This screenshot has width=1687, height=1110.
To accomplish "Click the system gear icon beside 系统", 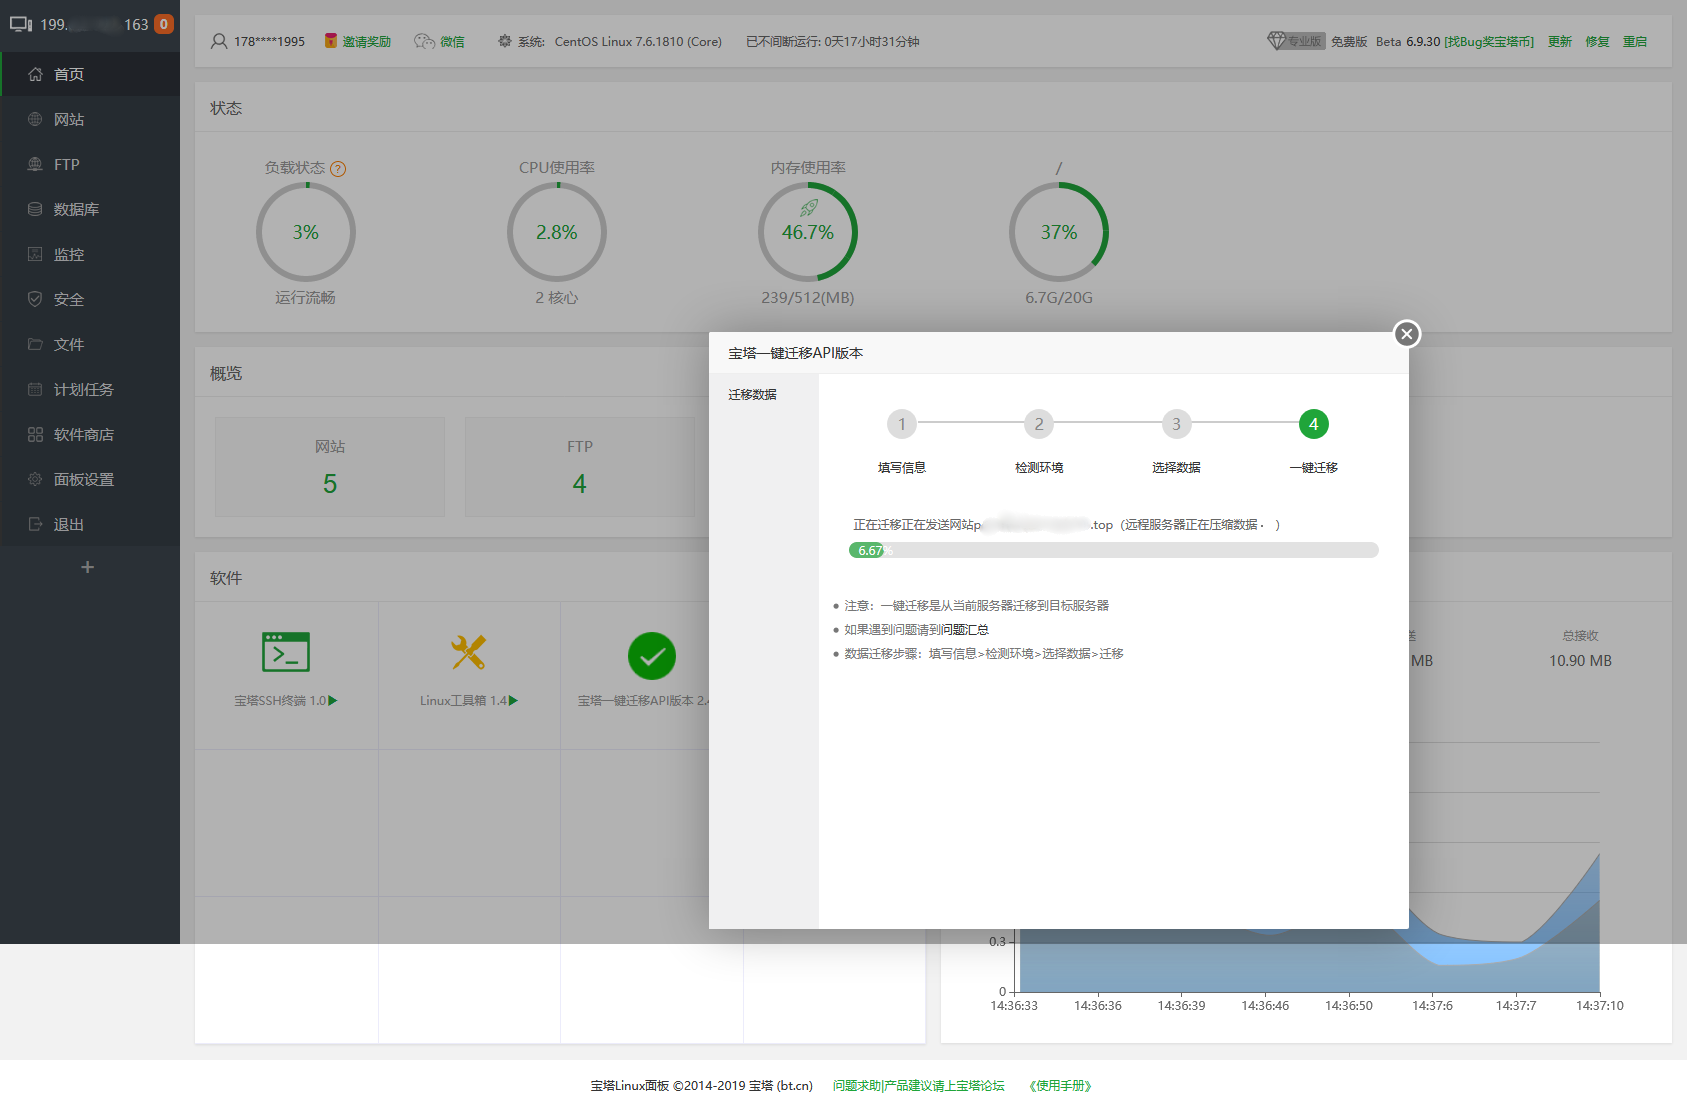I will click(x=505, y=41).
